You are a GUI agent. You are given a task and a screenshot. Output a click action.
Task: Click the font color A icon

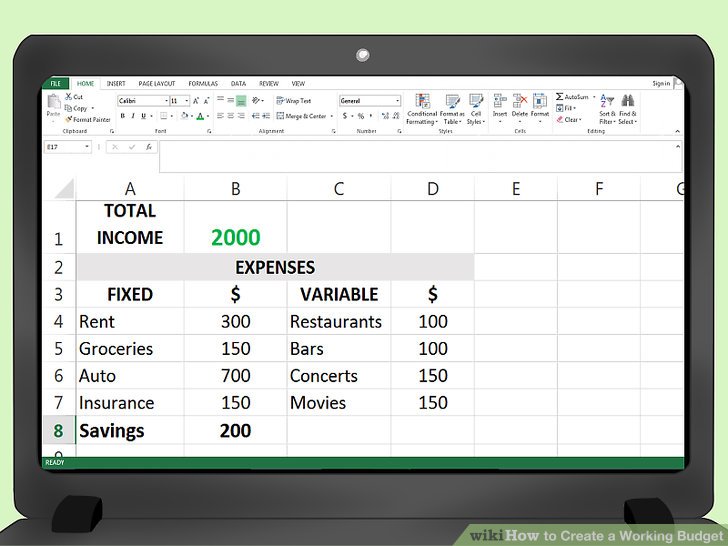pyautogui.click(x=200, y=116)
